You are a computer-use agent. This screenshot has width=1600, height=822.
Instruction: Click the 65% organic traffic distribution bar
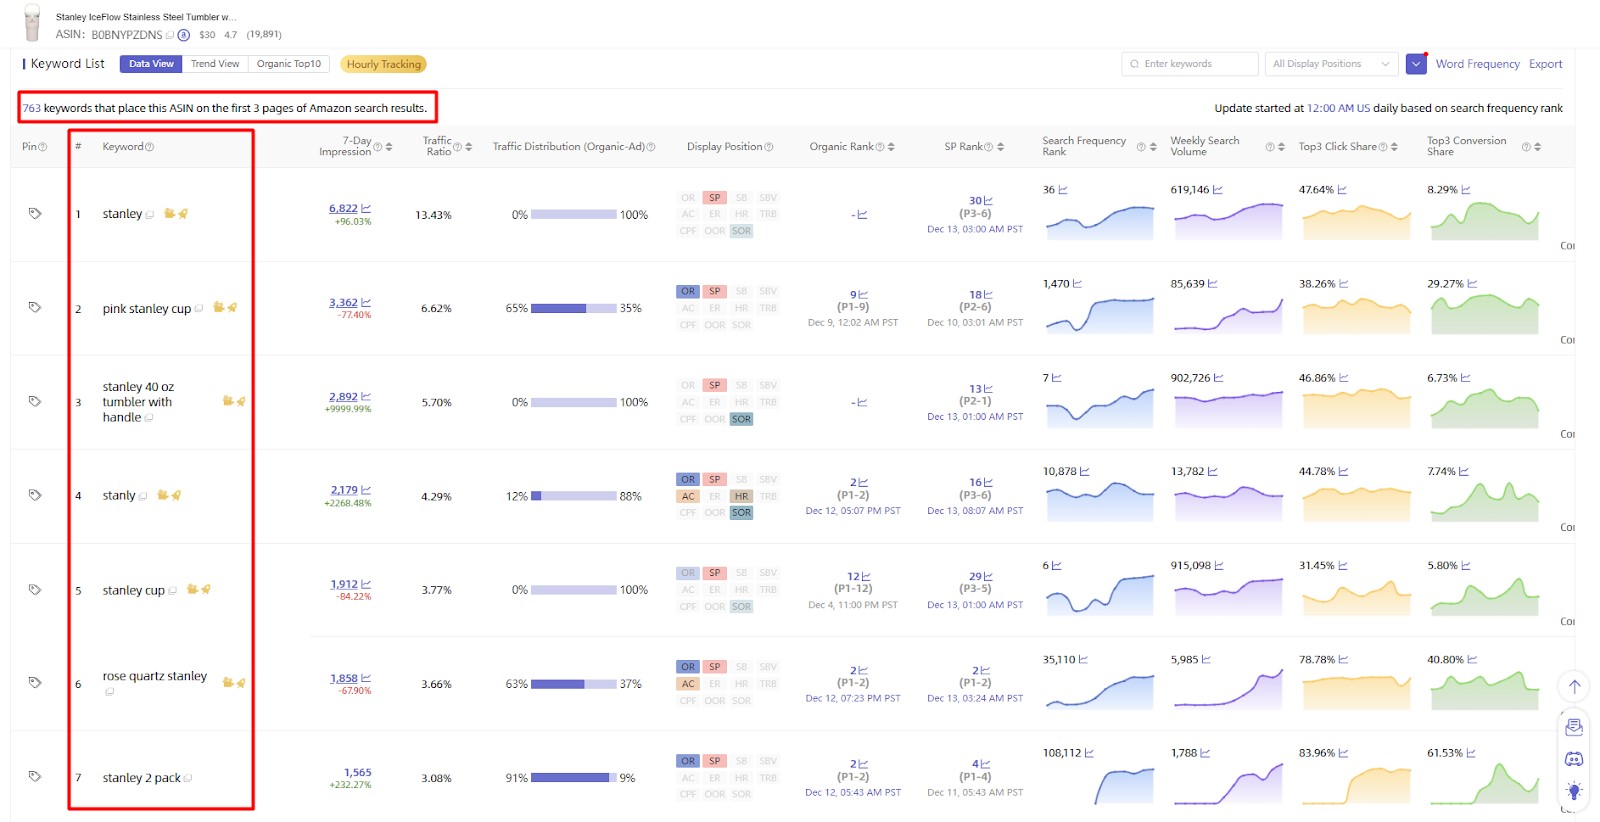(573, 308)
